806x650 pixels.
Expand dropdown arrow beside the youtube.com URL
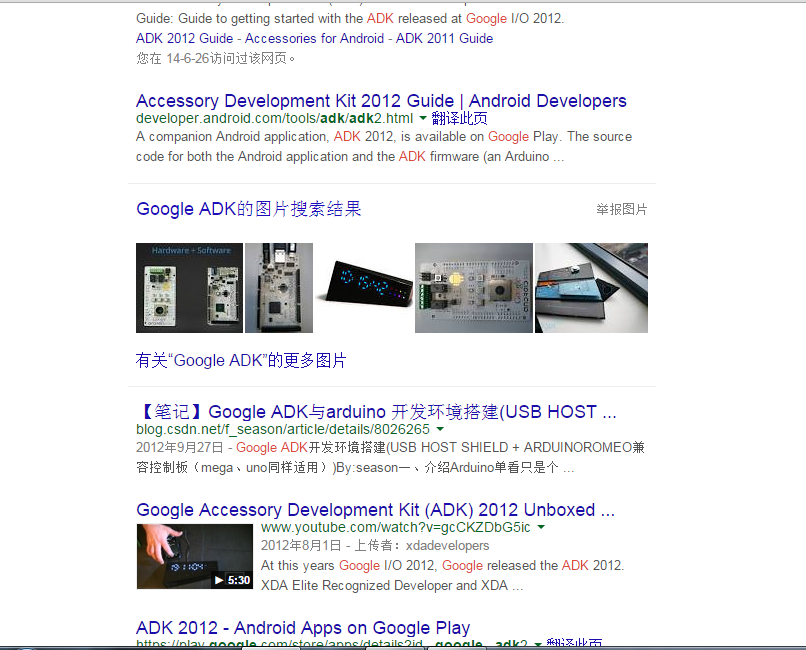coord(541,527)
